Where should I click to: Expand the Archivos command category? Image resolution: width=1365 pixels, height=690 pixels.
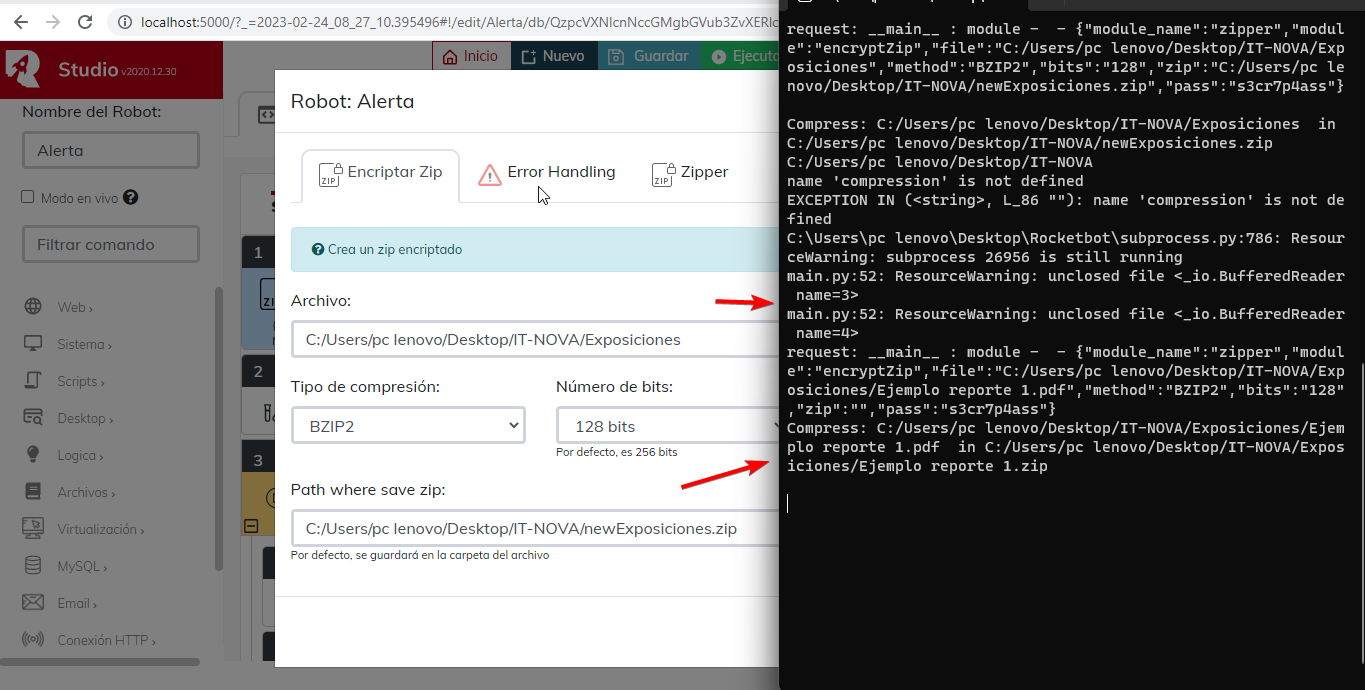[x=84, y=492]
